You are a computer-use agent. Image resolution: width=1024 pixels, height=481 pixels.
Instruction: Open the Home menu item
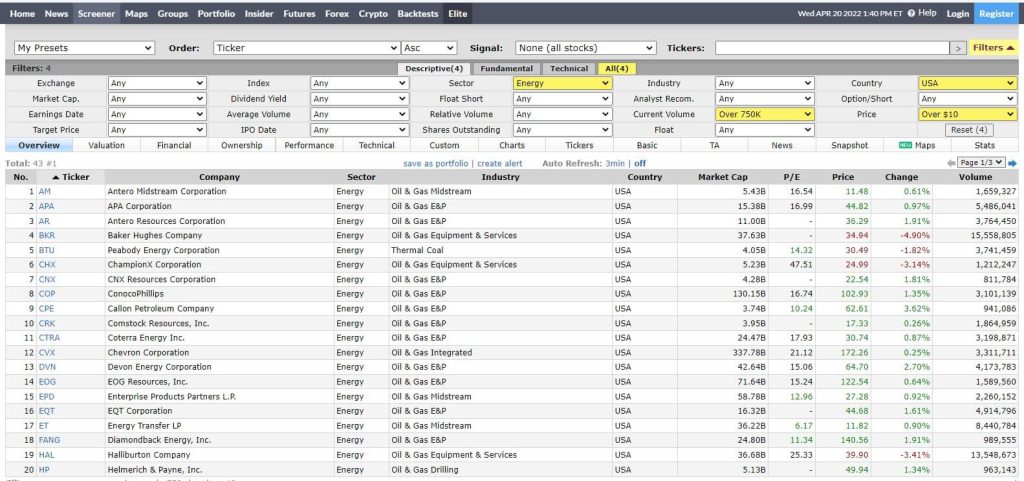tap(22, 14)
